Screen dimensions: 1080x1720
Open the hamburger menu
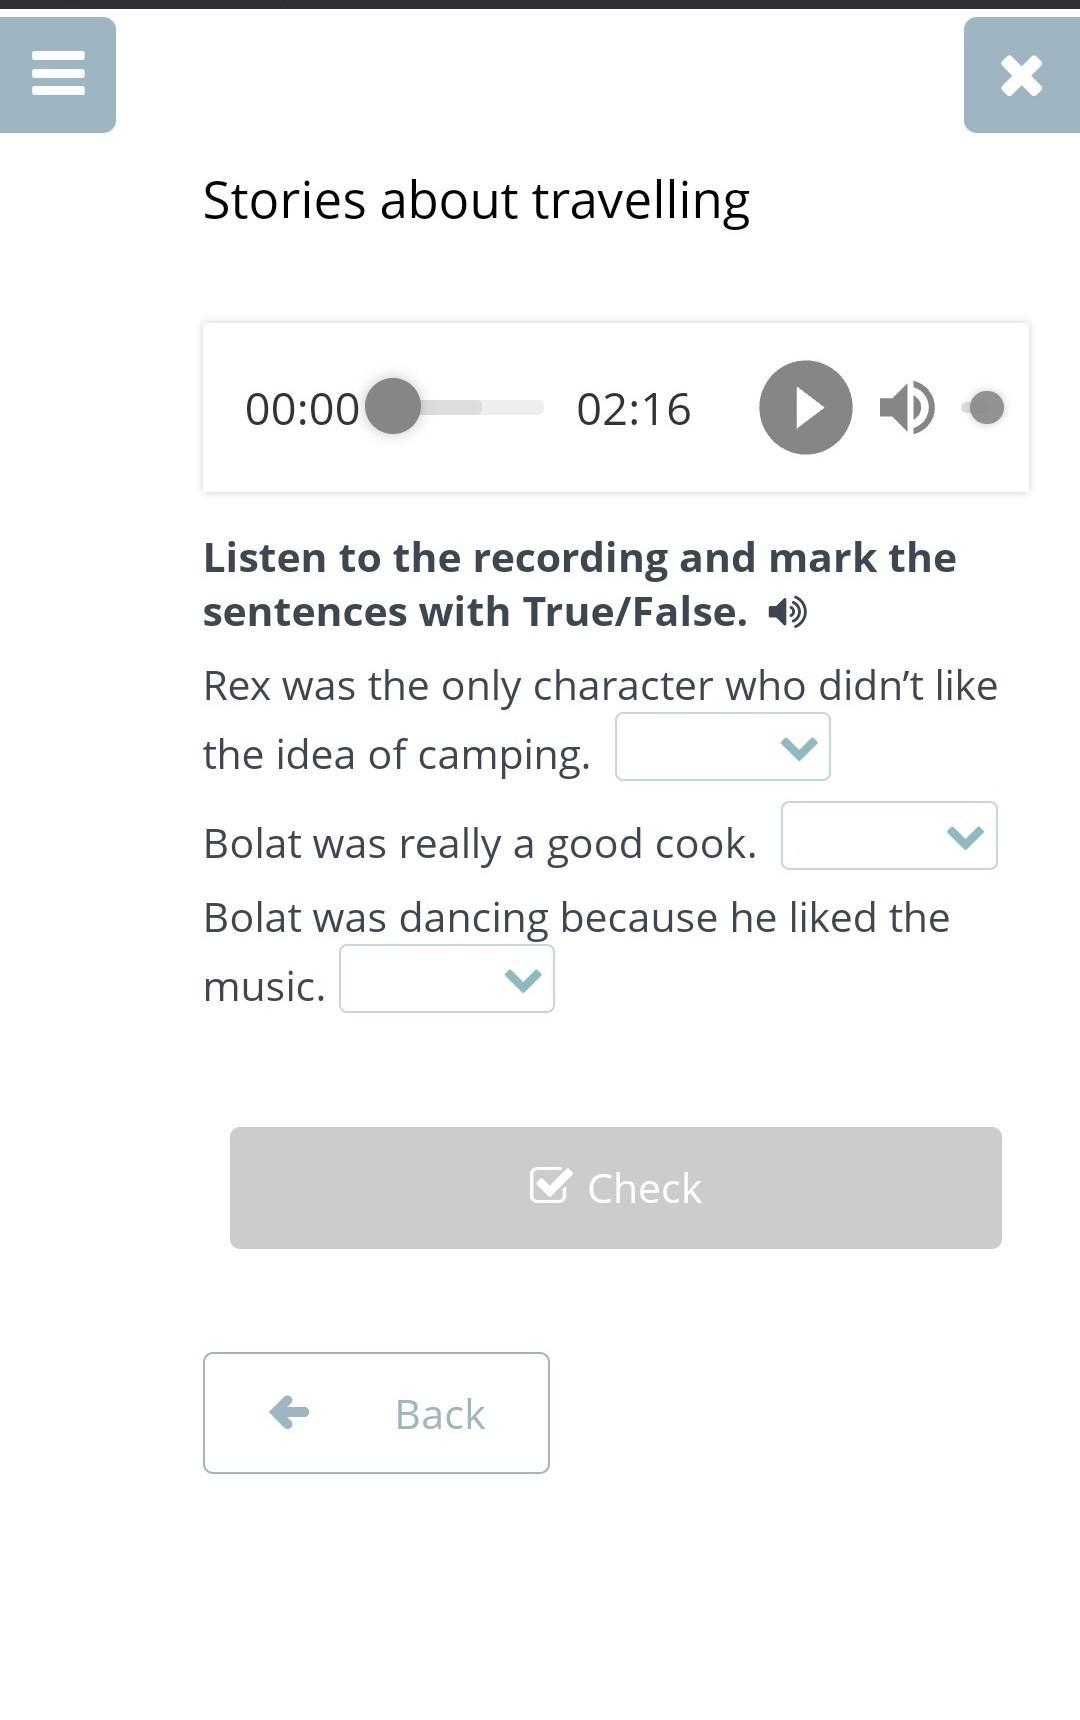point(58,74)
